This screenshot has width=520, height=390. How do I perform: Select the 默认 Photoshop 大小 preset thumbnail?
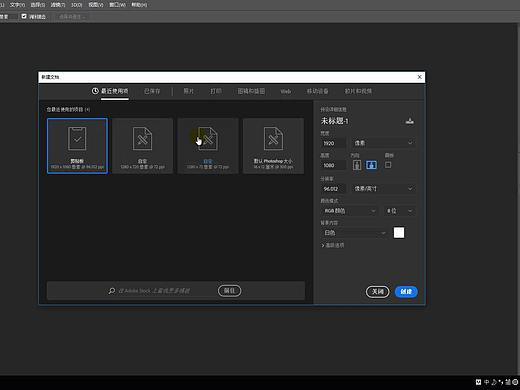(273, 146)
